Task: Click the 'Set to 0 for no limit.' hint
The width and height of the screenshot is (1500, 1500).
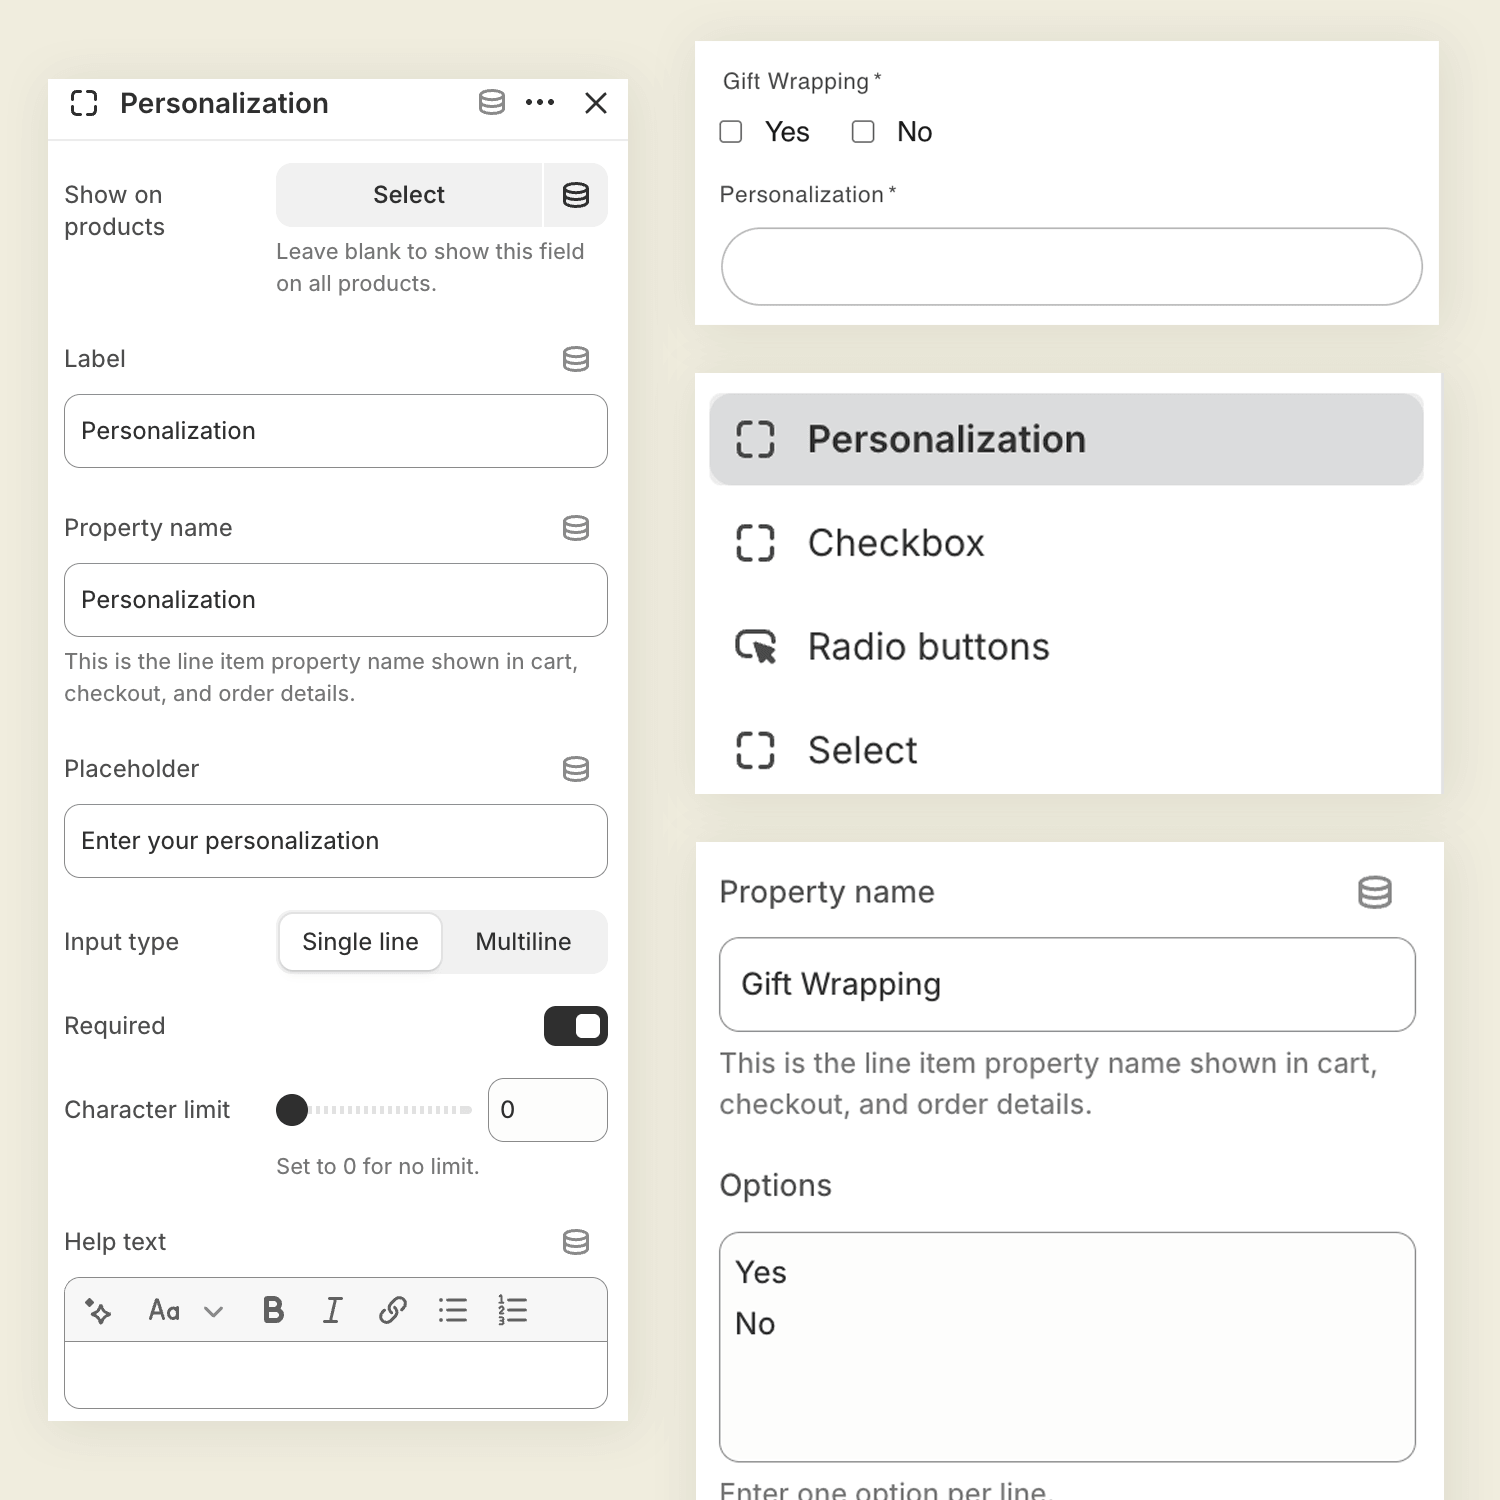Action: pyautogui.click(x=378, y=1166)
